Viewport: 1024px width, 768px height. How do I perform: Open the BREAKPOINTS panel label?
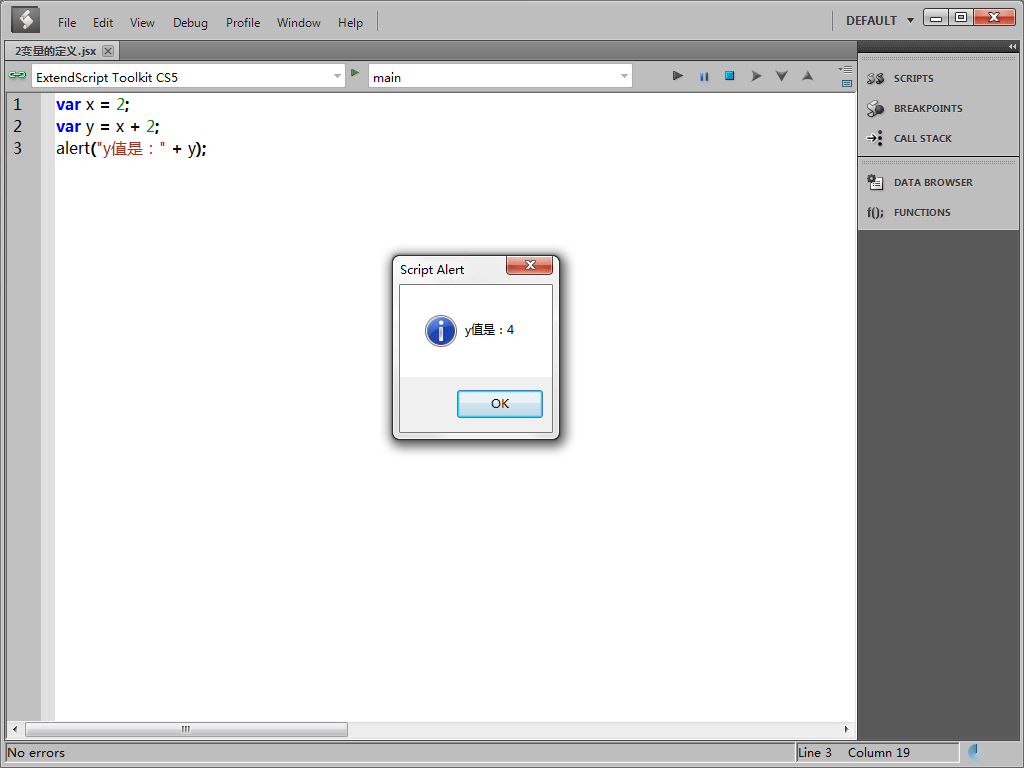point(927,108)
